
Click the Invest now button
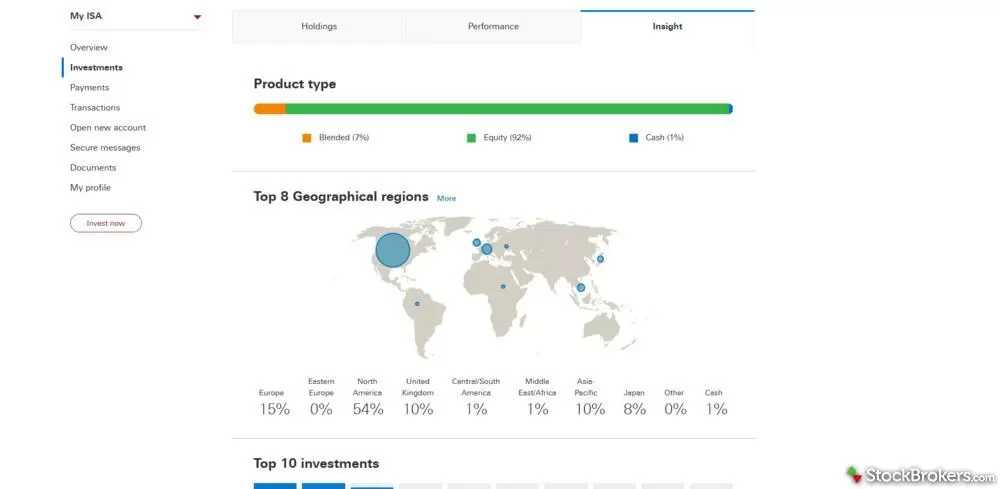106,223
